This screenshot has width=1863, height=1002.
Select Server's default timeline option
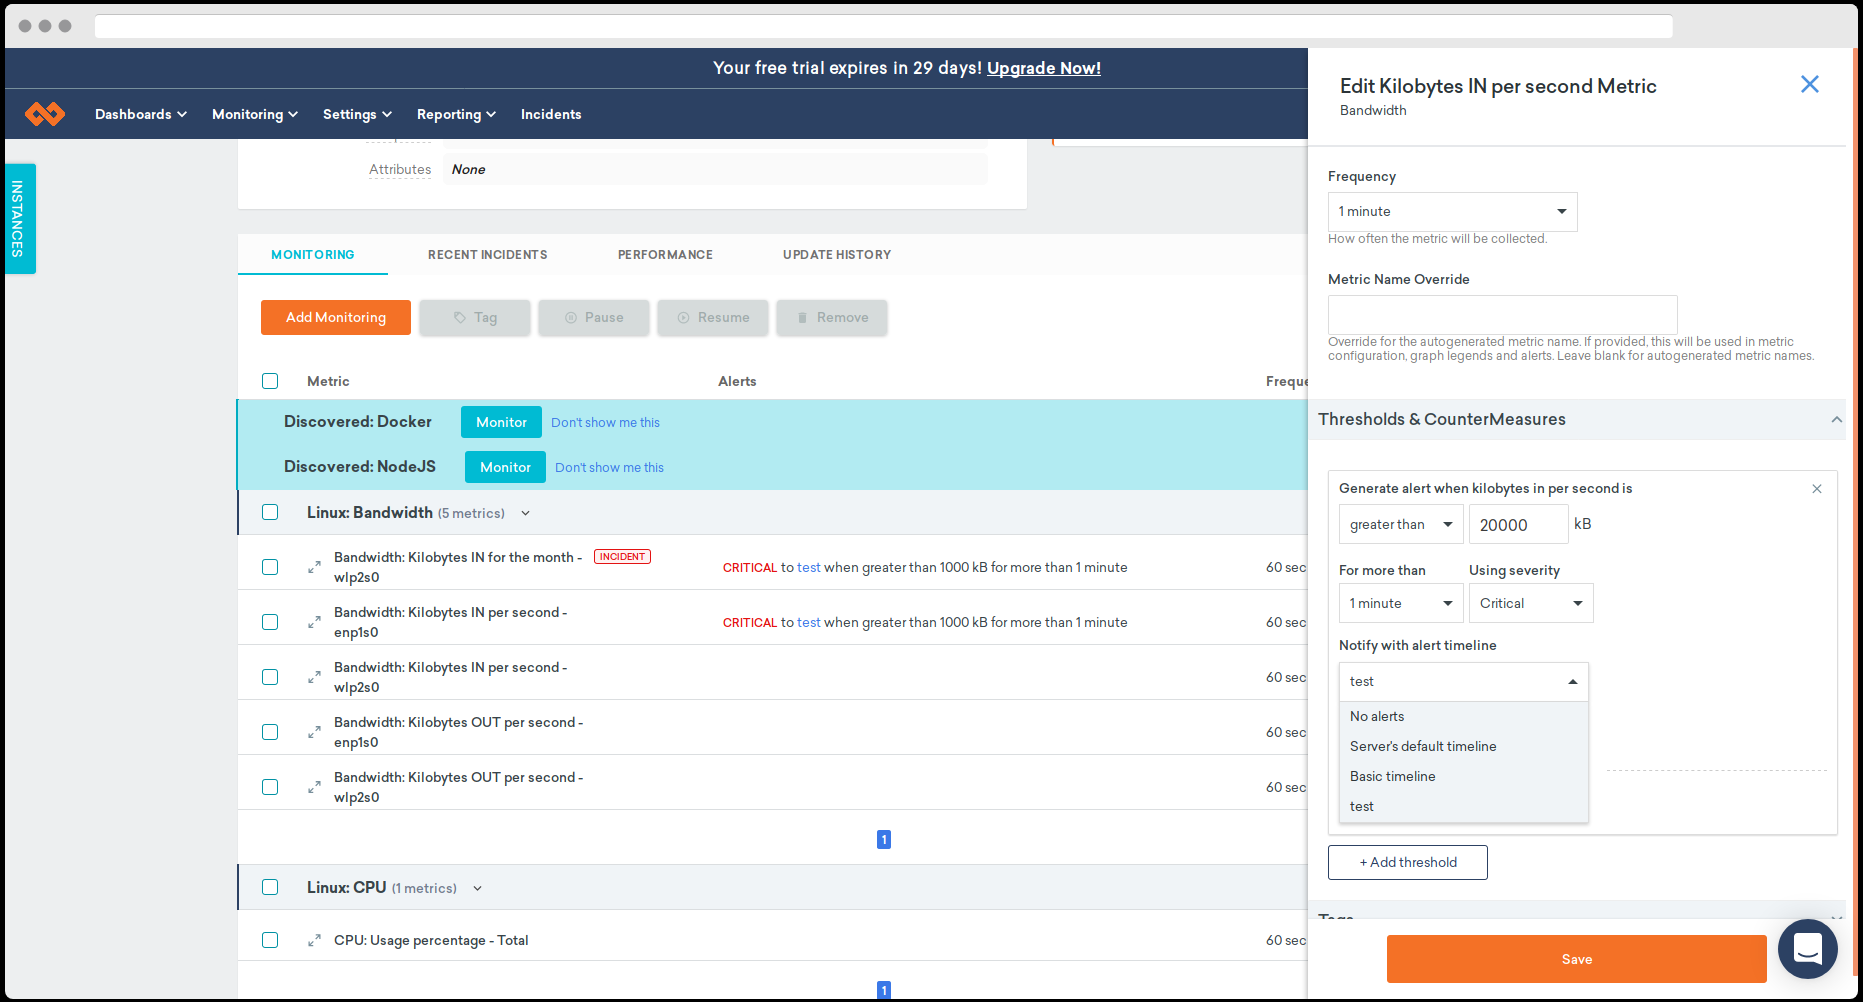1463,747
